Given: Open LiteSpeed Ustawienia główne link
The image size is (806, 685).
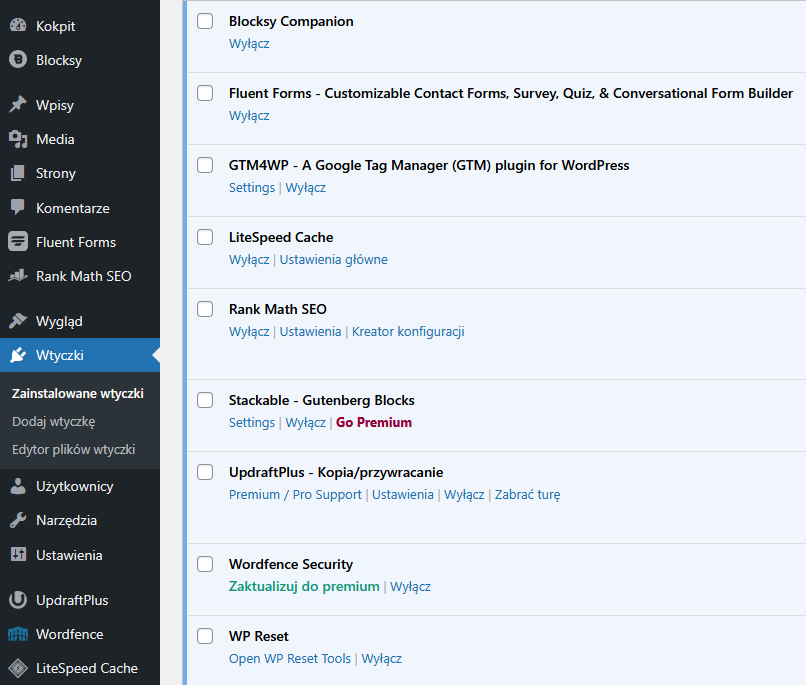Looking at the screenshot, I should [334, 260].
